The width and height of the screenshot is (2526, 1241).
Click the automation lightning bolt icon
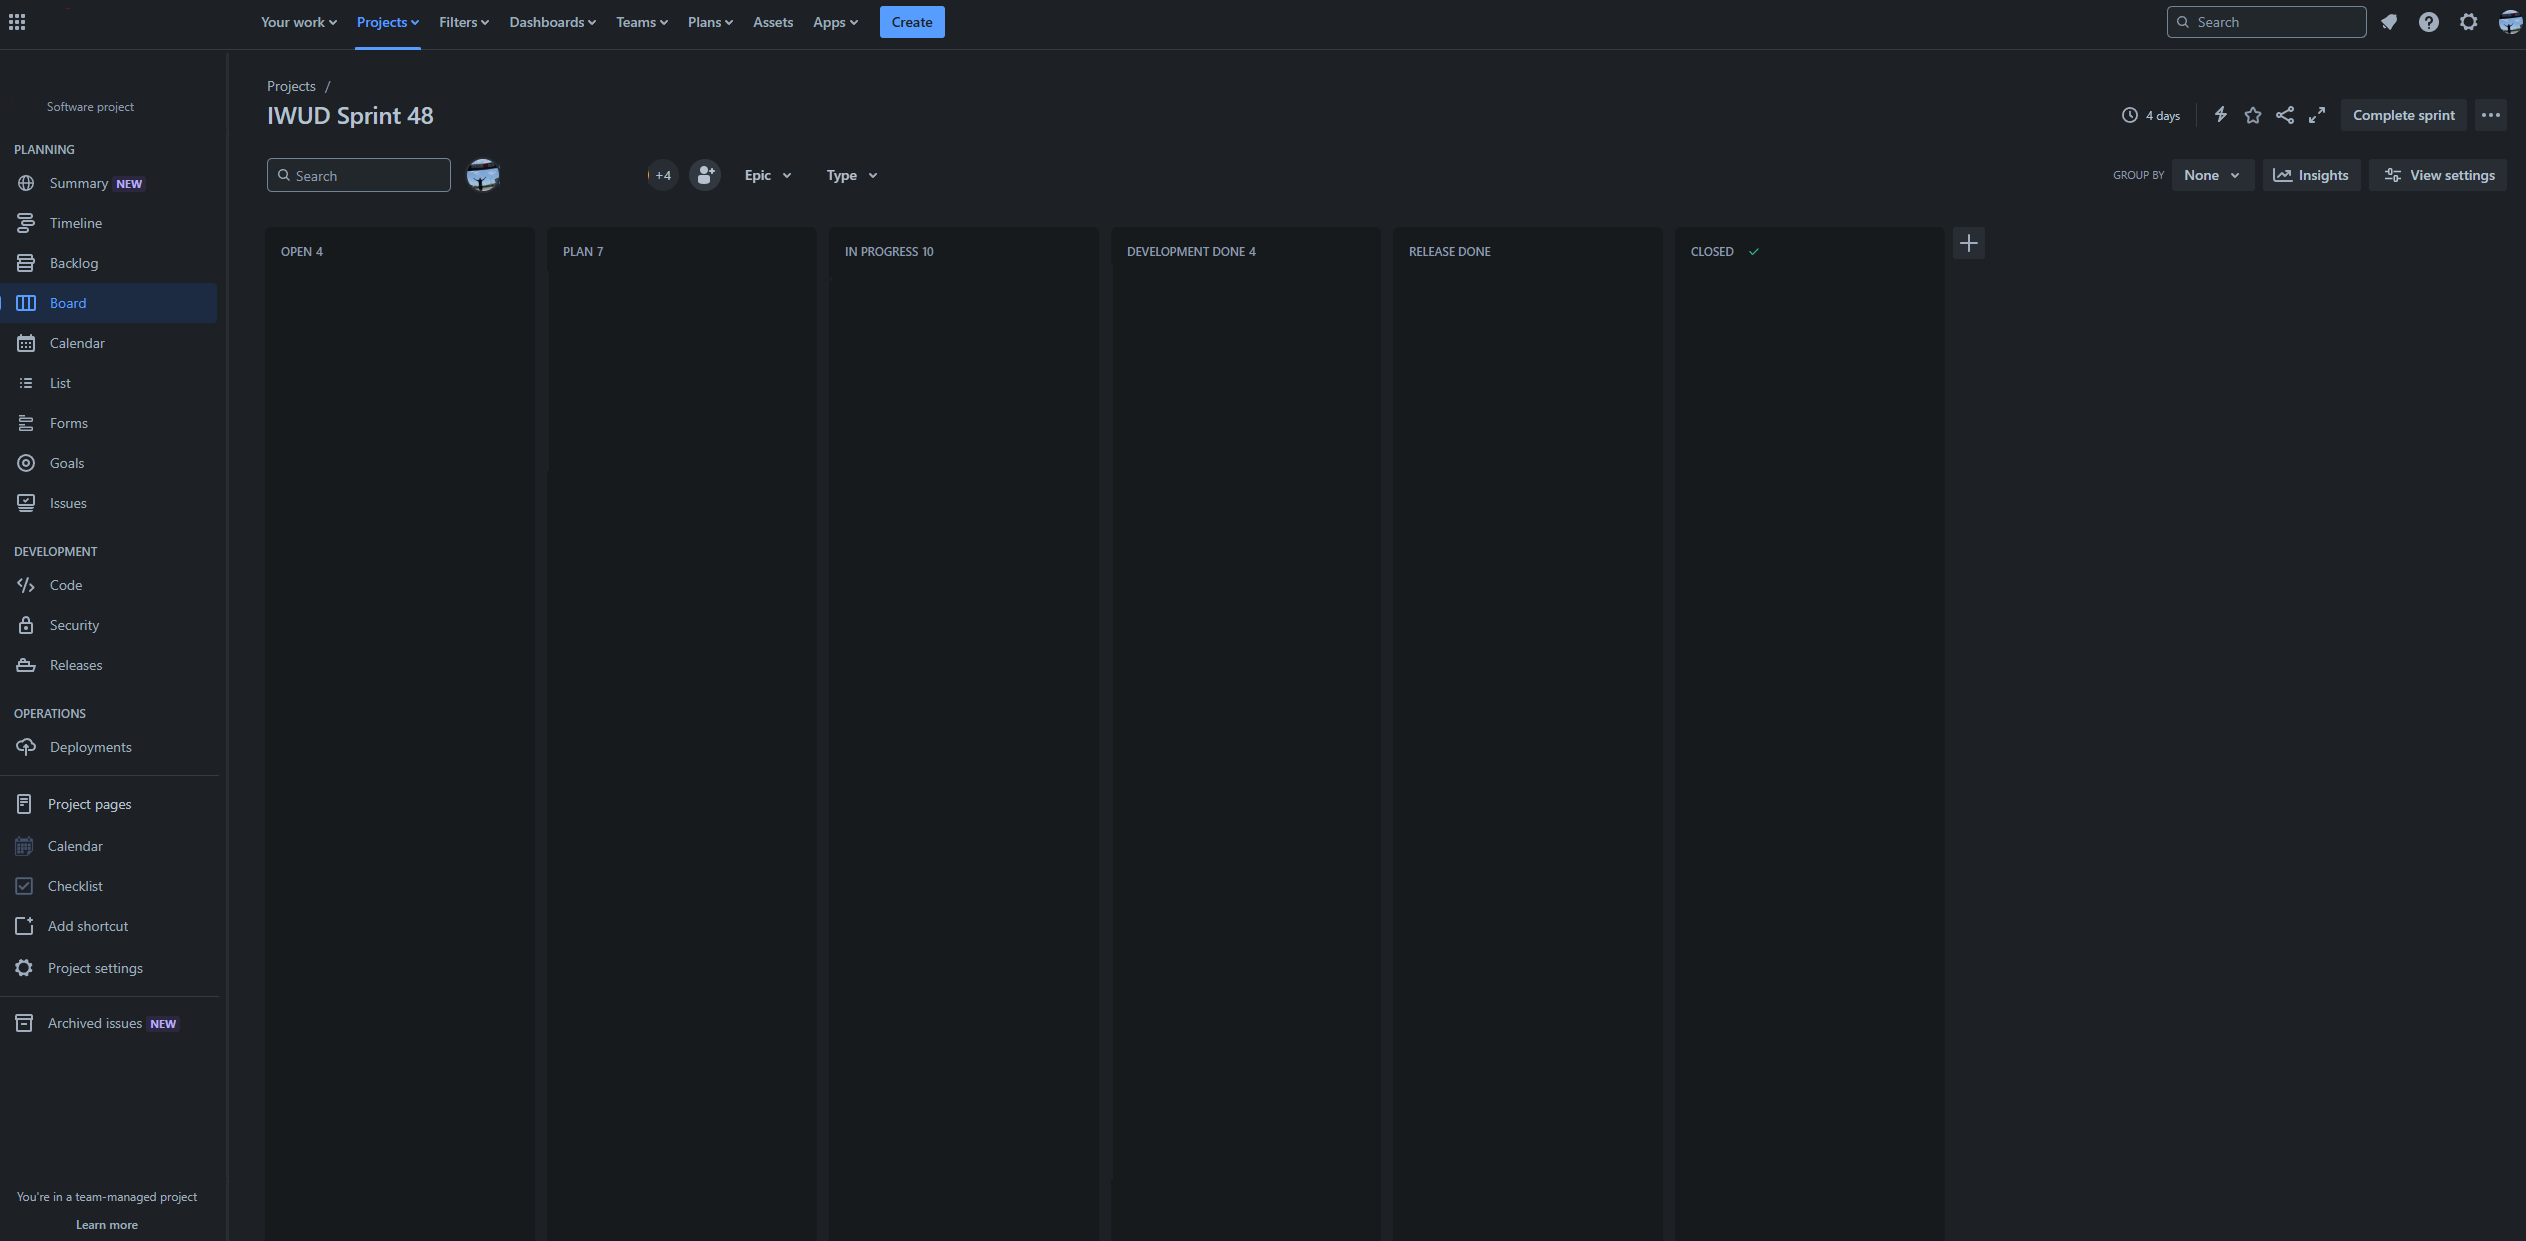(x=2220, y=115)
